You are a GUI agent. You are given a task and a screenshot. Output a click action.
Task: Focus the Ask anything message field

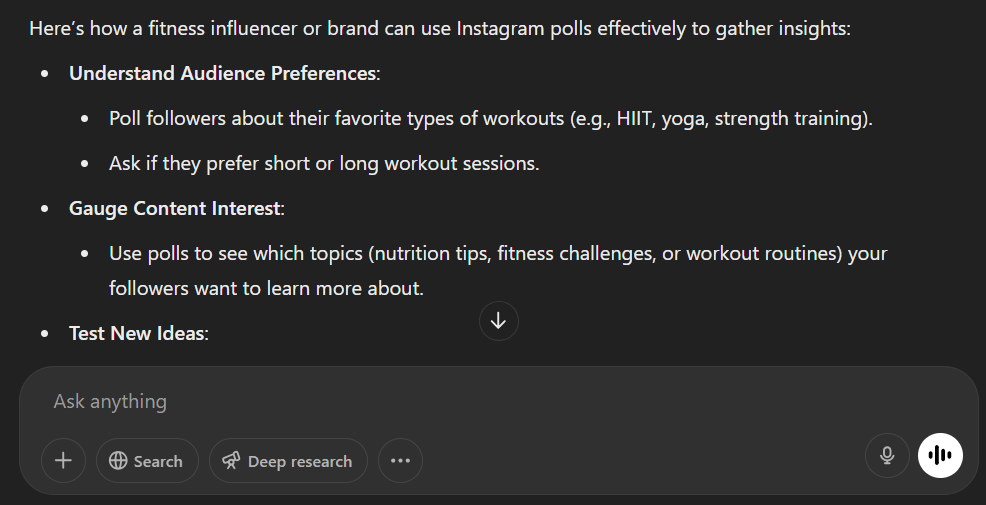point(440,401)
